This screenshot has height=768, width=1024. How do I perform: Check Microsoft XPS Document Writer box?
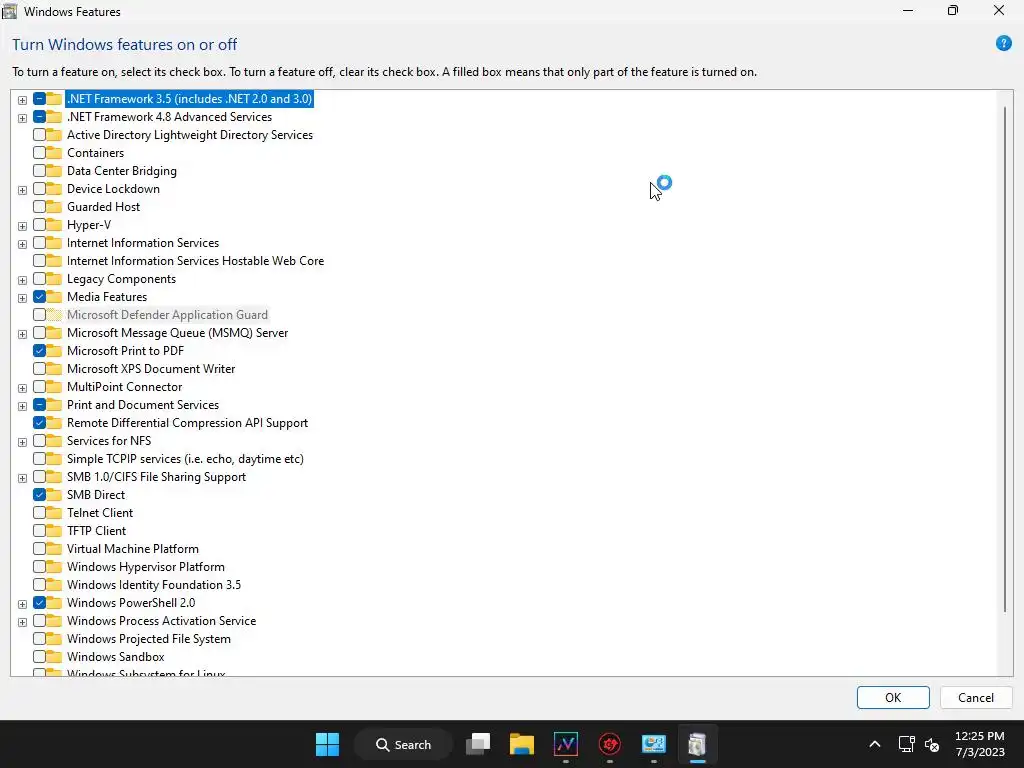[x=39, y=369]
